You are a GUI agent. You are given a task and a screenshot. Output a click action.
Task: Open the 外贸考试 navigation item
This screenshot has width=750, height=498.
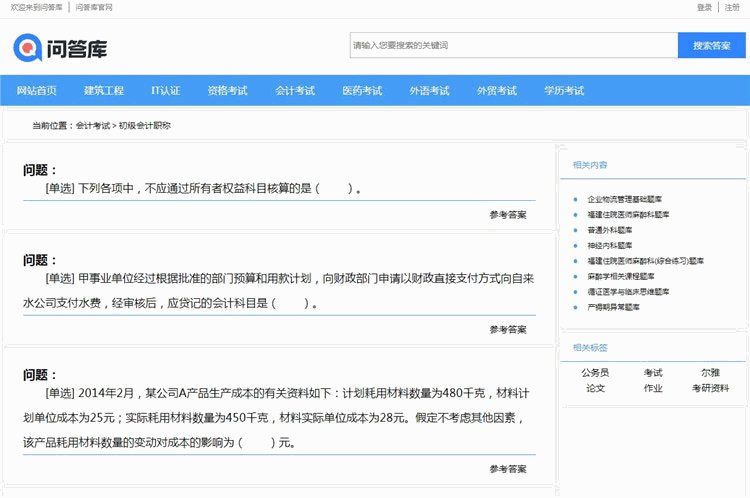click(x=497, y=90)
